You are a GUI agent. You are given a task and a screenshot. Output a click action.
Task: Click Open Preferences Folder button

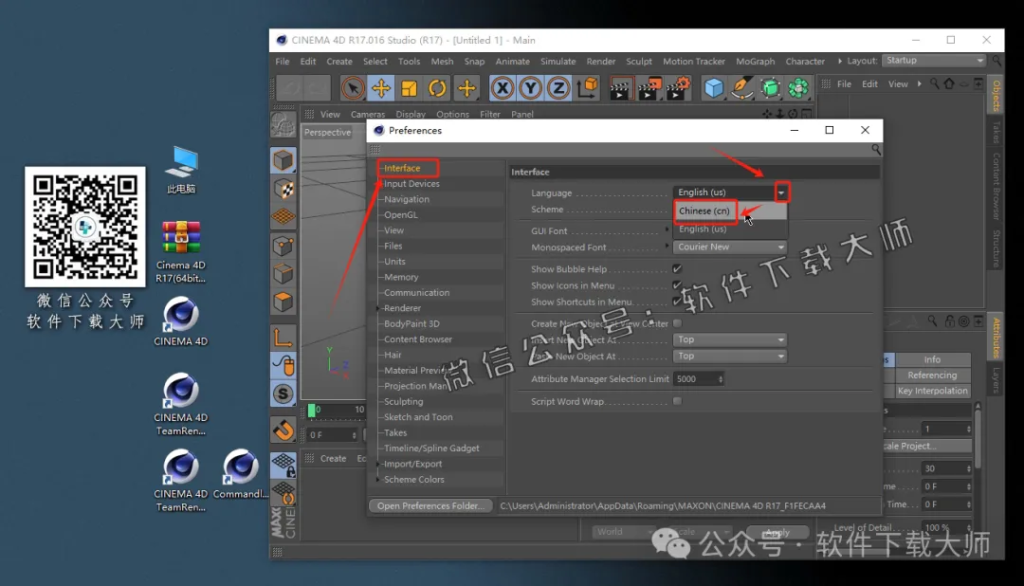pos(431,505)
